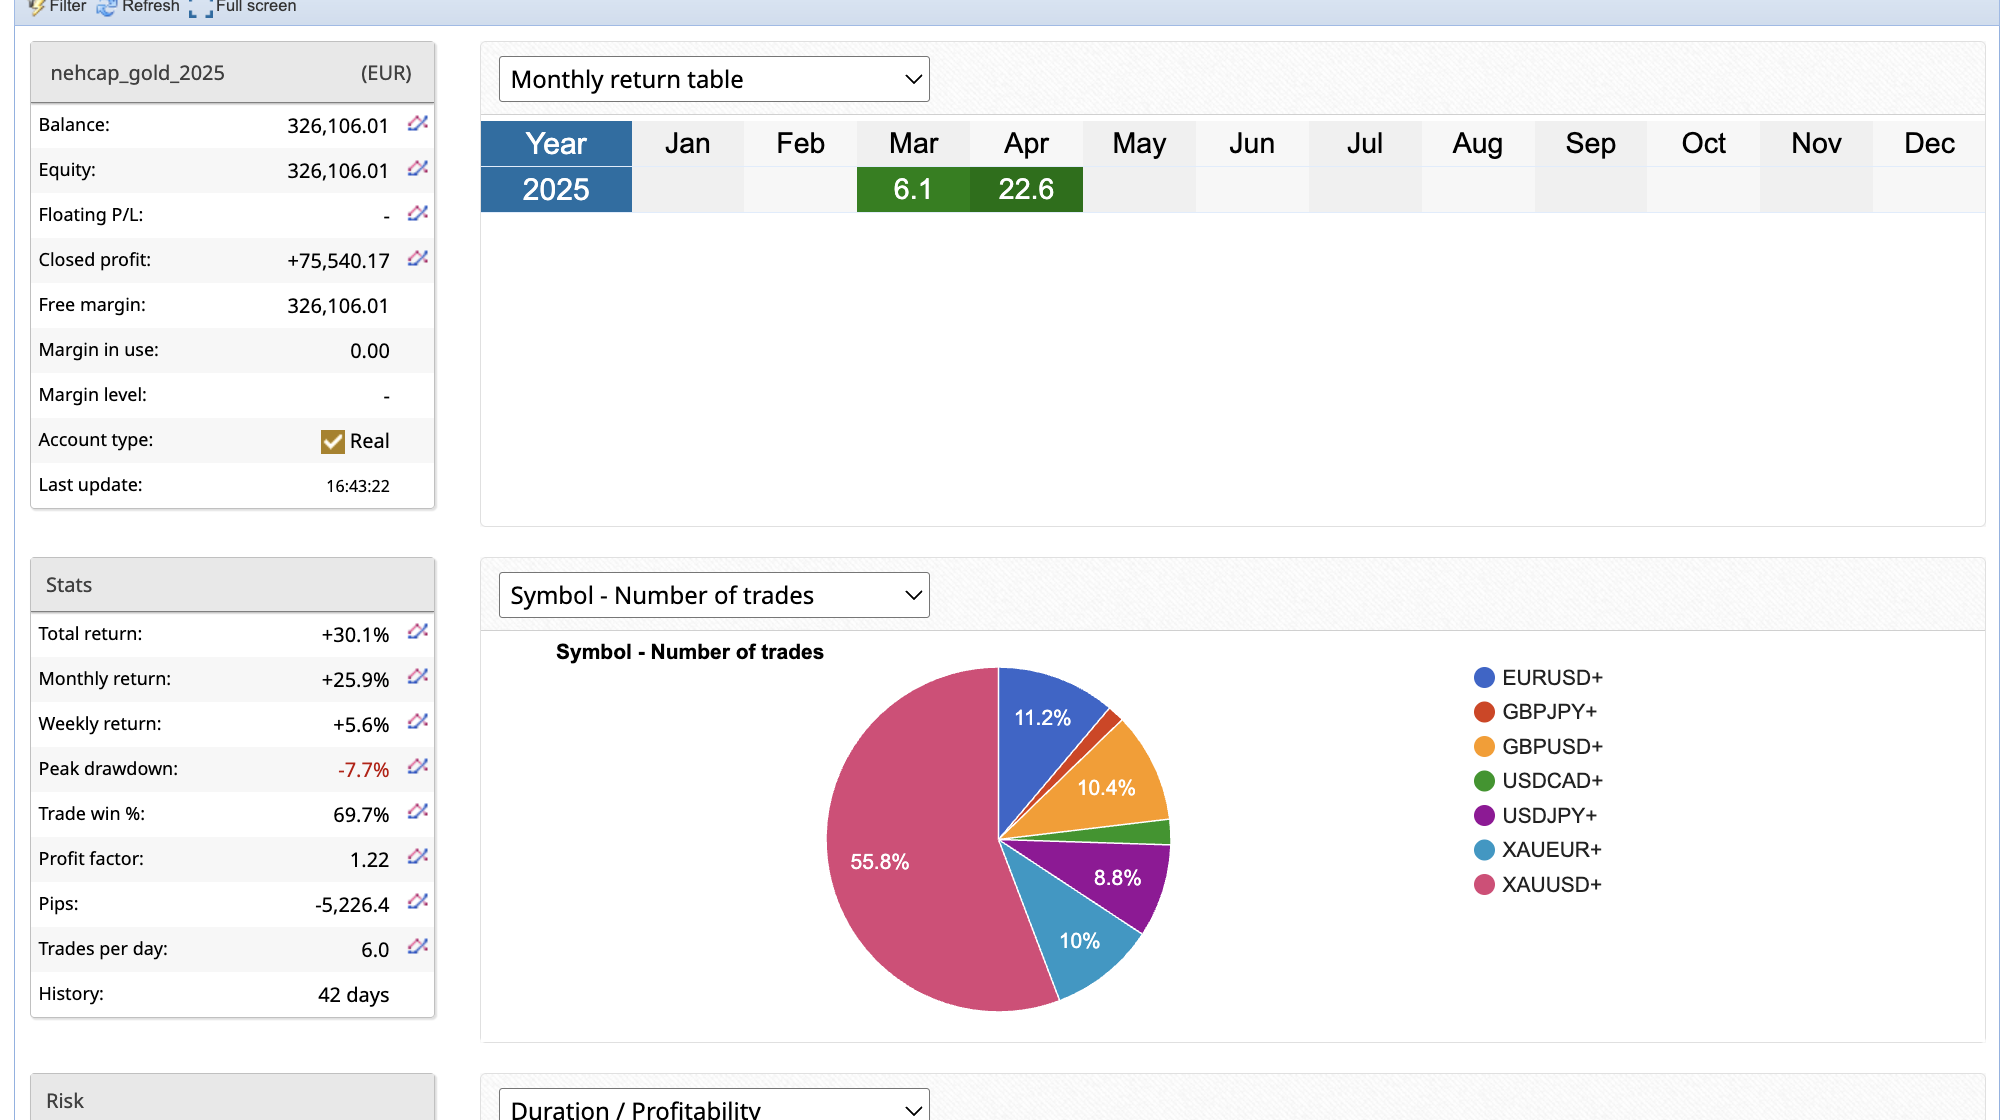Screen dimensions: 2002x1120
Task: Click the Apr 22.6 return cell
Action: point(1026,189)
